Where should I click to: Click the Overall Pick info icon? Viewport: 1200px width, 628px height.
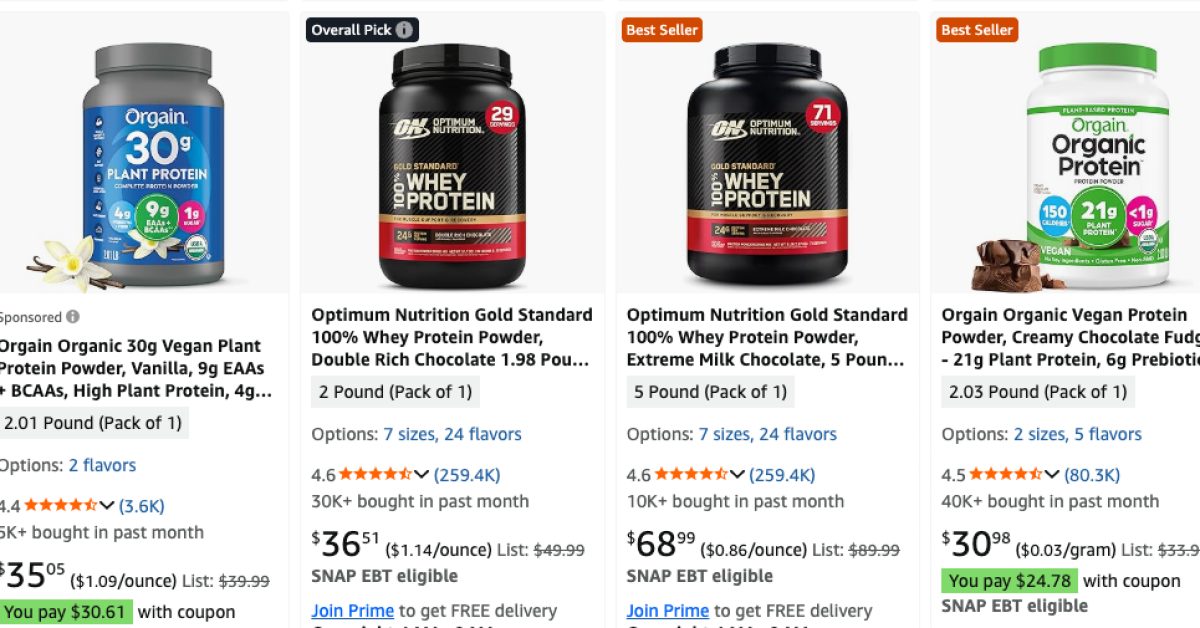pos(404,30)
